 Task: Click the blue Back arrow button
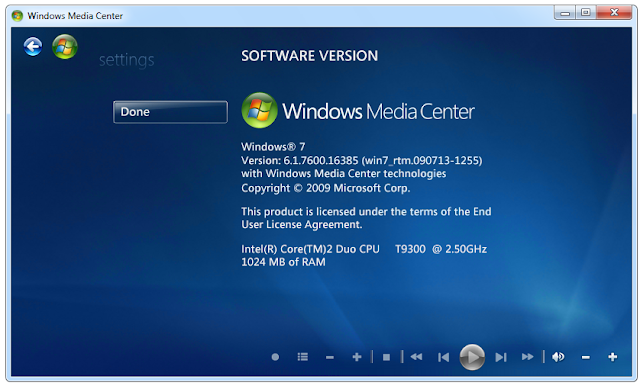click(x=33, y=47)
